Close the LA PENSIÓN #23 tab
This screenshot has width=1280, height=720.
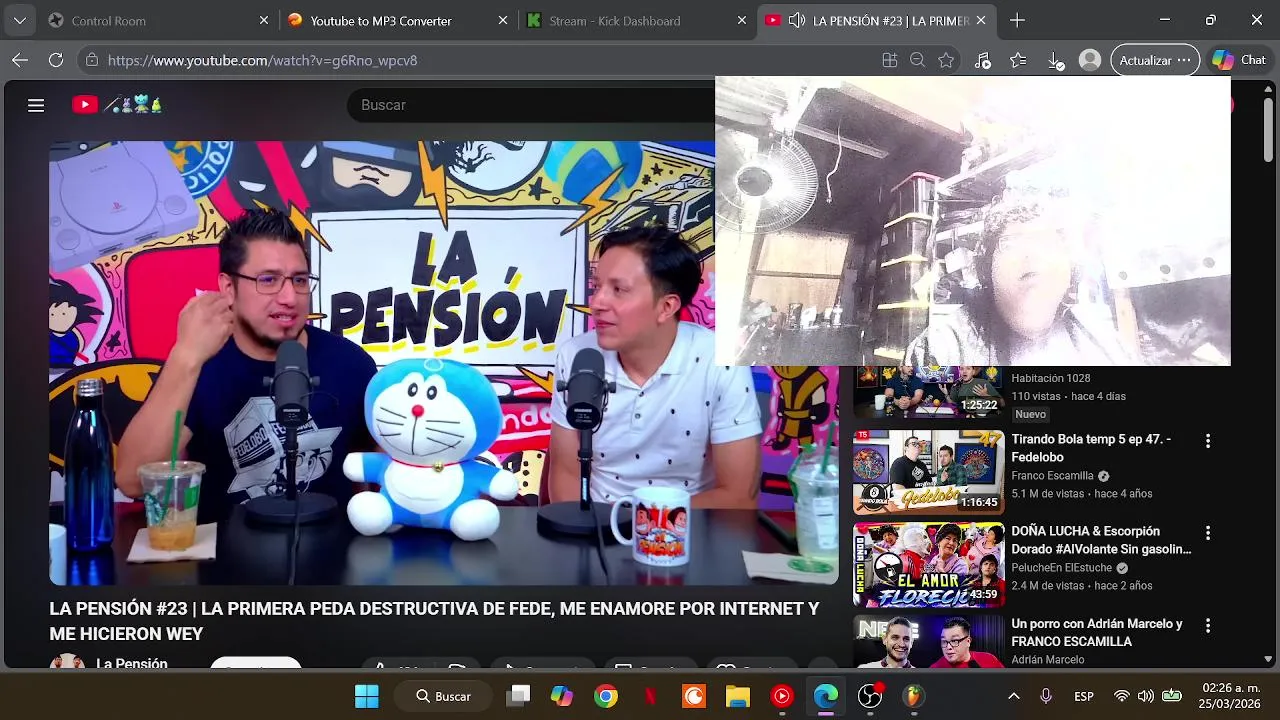tap(981, 20)
